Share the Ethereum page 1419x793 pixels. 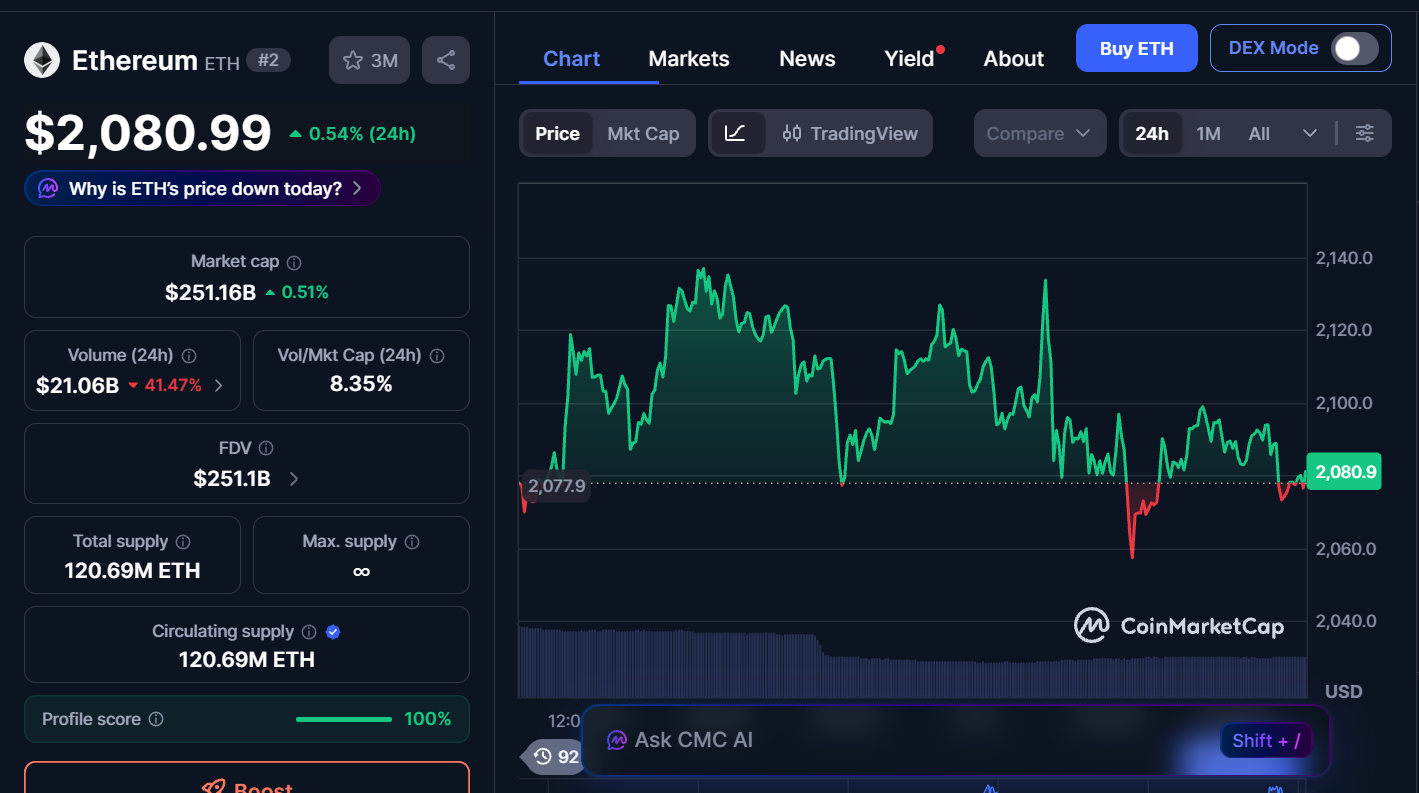445,59
